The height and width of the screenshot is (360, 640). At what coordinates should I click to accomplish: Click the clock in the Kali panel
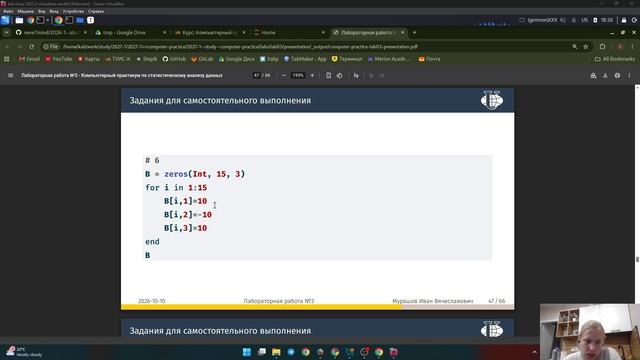[x=607, y=20]
